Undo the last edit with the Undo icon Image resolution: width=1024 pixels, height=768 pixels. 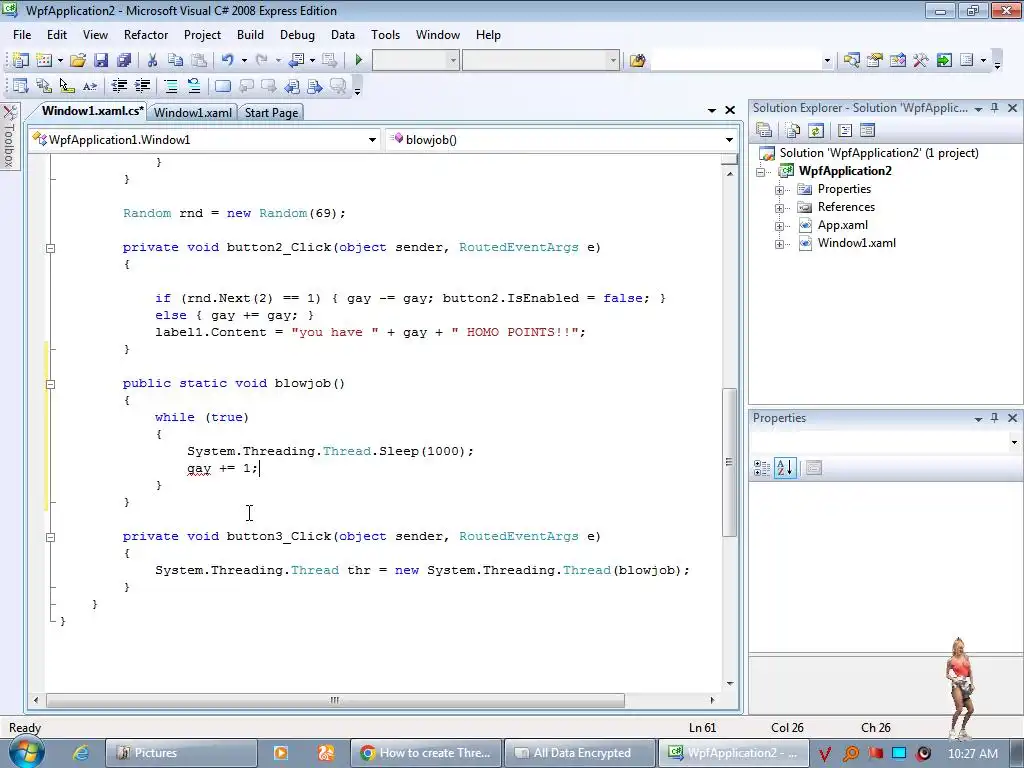click(227, 60)
